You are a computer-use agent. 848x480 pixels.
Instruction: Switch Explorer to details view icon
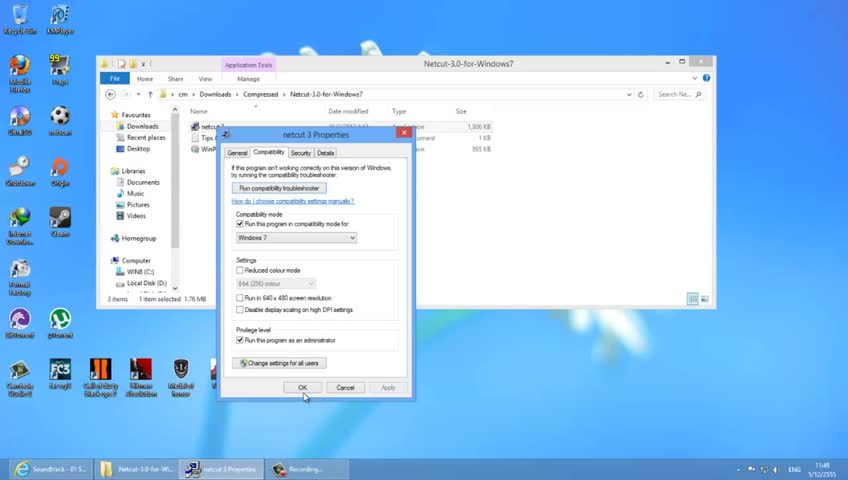692,299
